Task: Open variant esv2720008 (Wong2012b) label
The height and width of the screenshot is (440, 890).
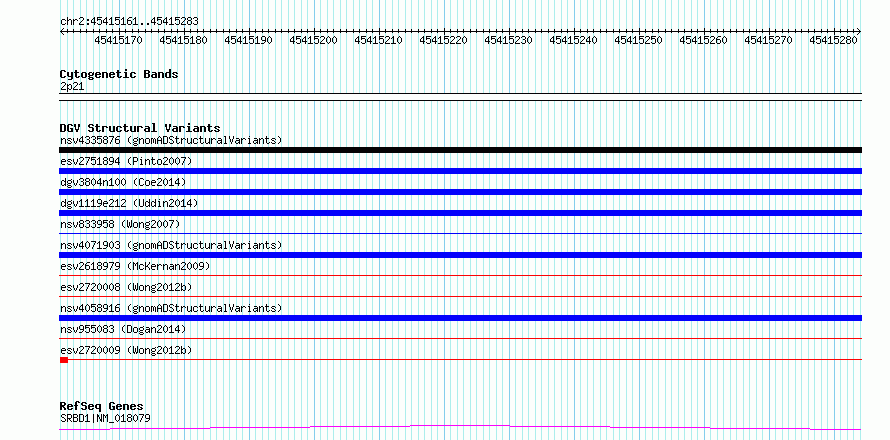Action: 126,287
